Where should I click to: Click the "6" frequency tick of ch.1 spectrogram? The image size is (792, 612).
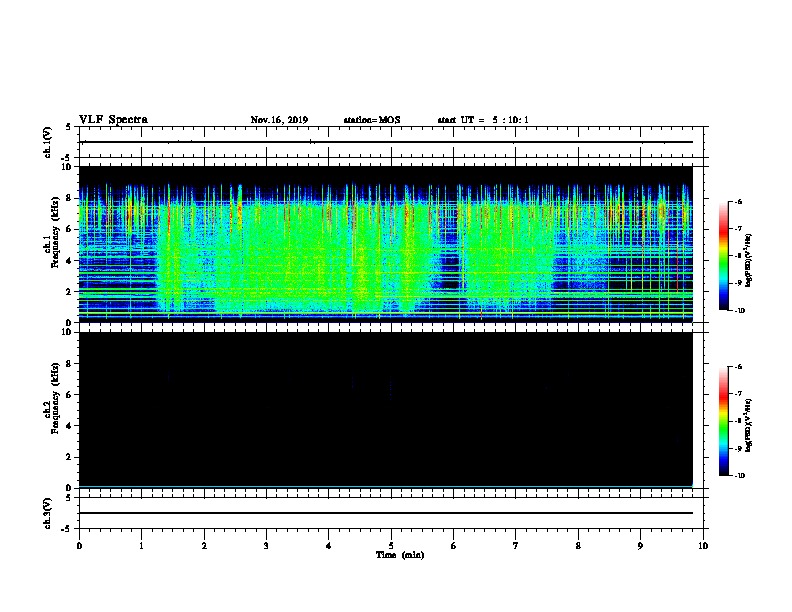[70, 229]
